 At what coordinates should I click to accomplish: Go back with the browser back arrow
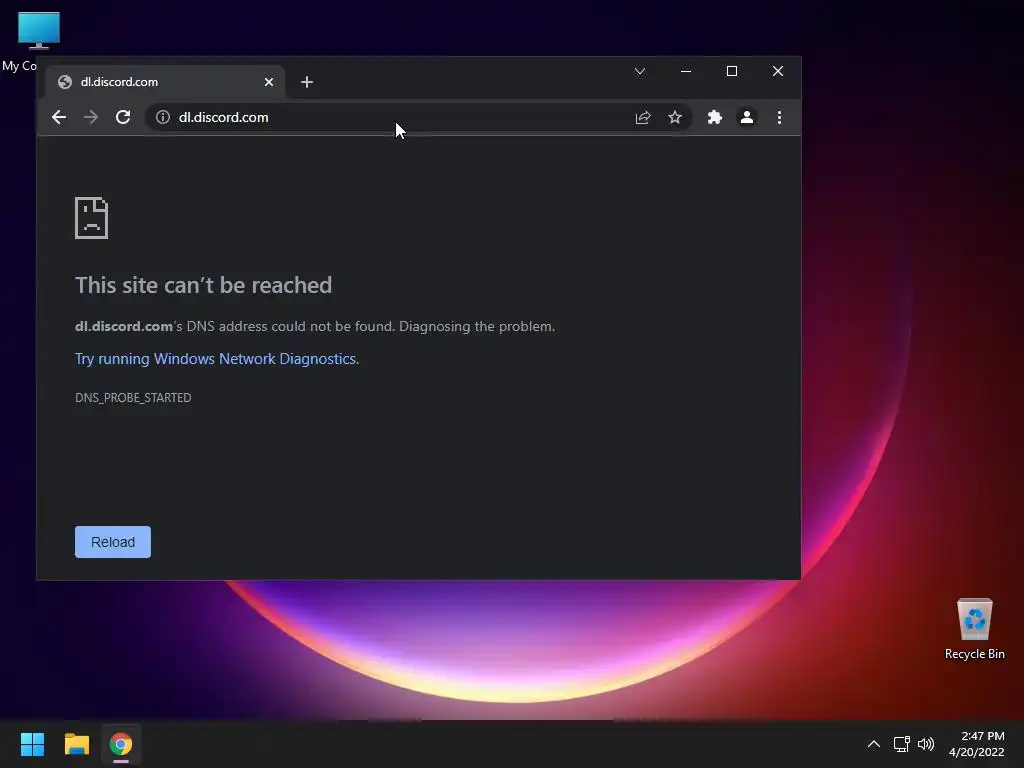click(59, 117)
